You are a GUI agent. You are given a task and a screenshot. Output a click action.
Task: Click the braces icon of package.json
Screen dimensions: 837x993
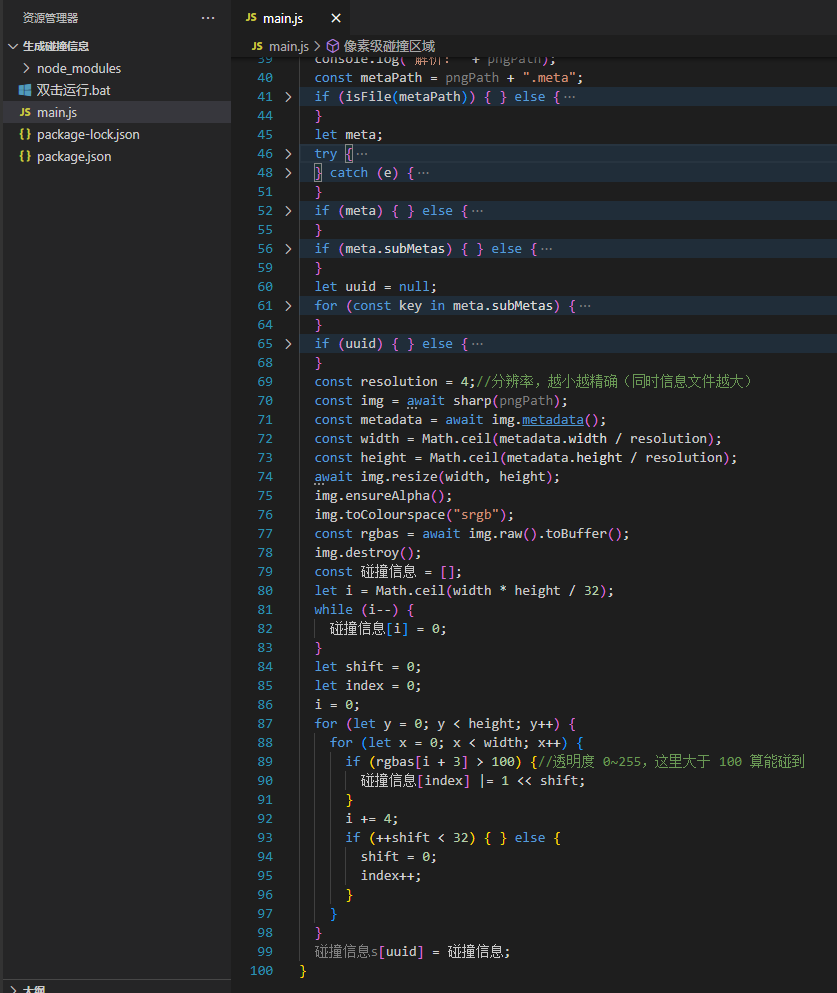click(x=25, y=156)
